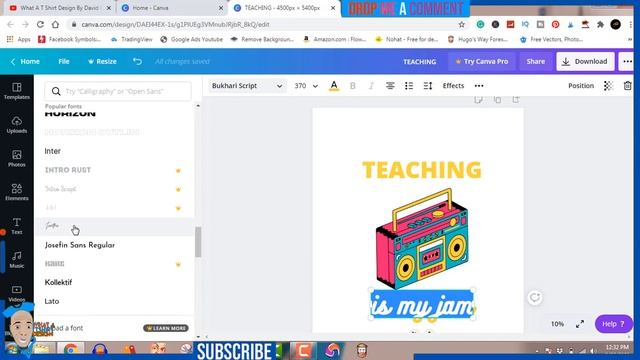
Task: Open browser extensions puzzle icon
Action: click(600, 24)
